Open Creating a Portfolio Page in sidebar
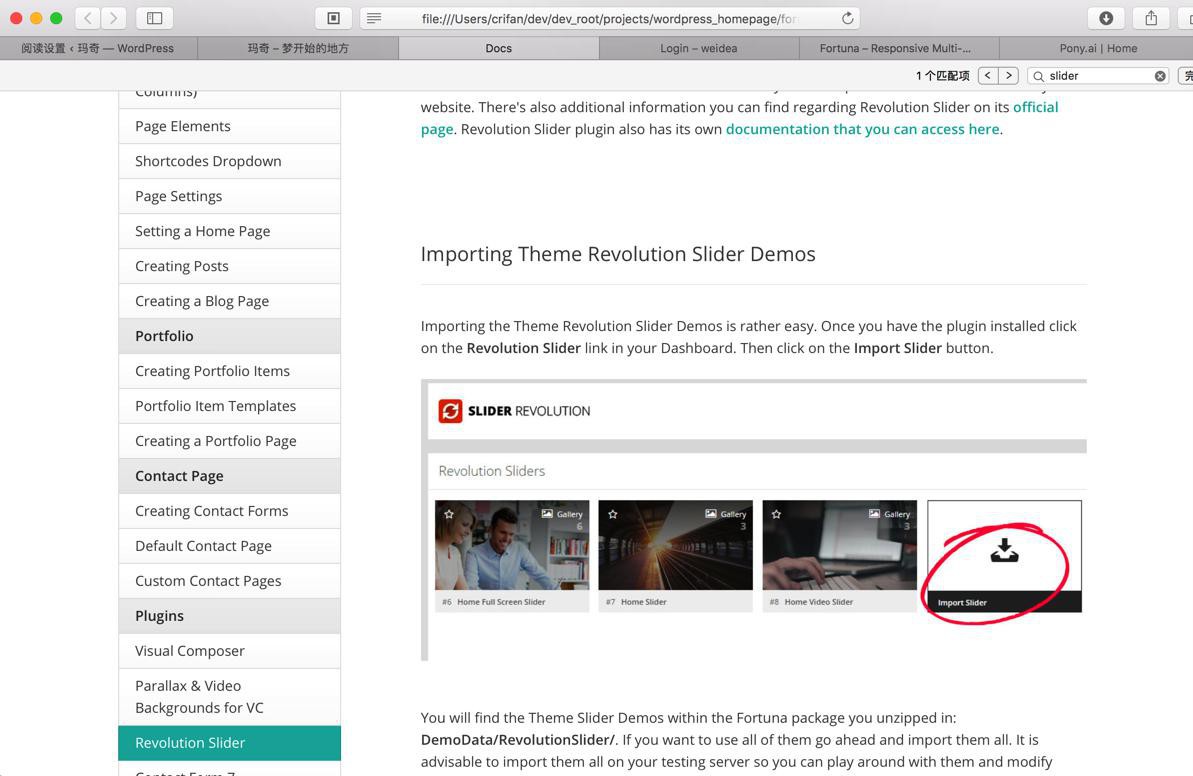The image size is (1193, 776). tap(230, 441)
